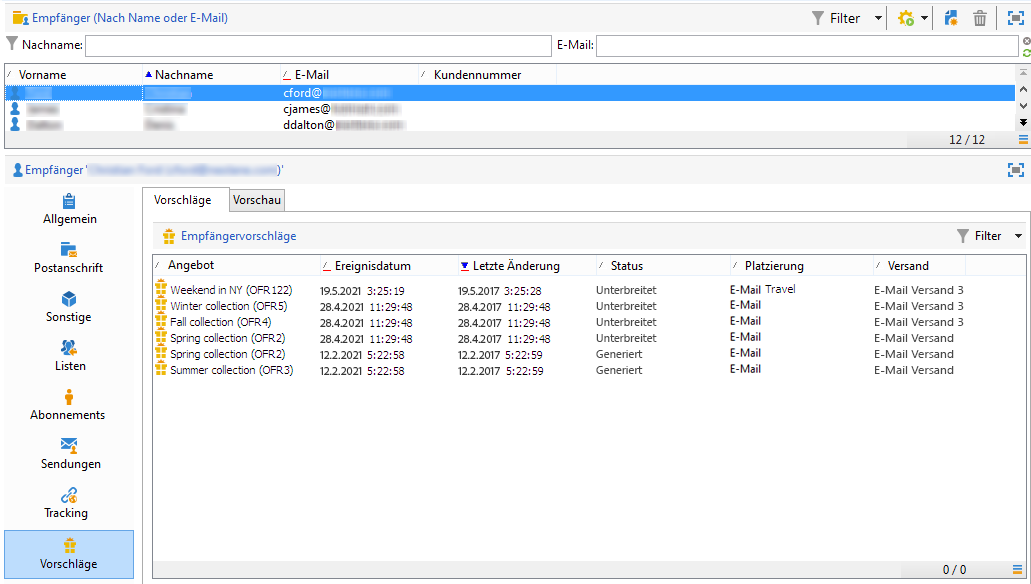Select the Weekend in NY (OFR122) offer
This screenshot has width=1031, height=584.
231,290
